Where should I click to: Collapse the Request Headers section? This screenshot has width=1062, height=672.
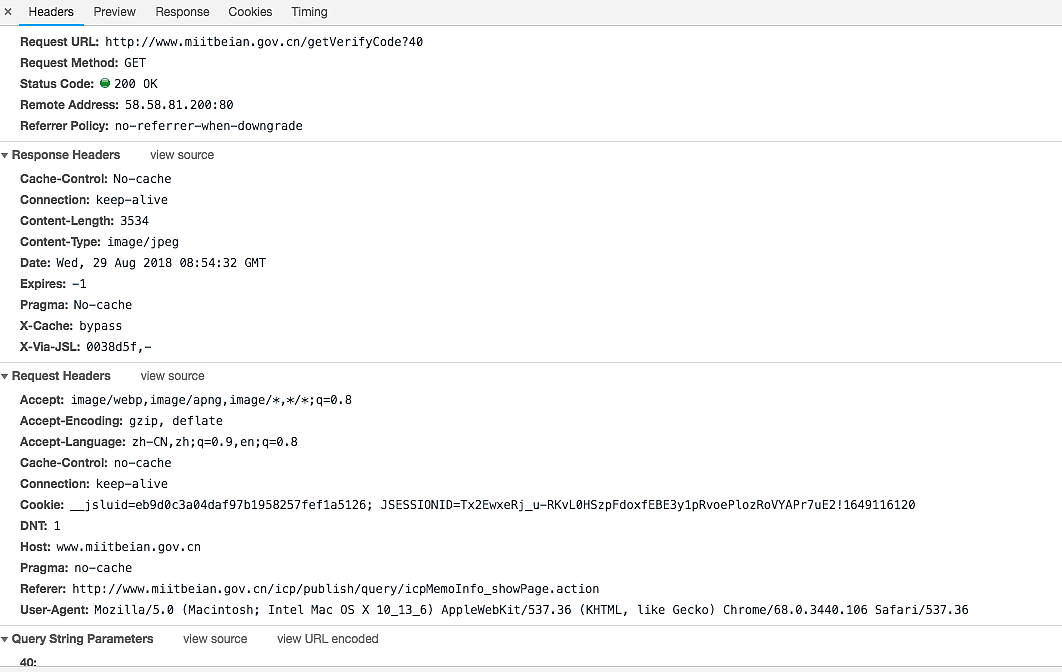coord(5,377)
